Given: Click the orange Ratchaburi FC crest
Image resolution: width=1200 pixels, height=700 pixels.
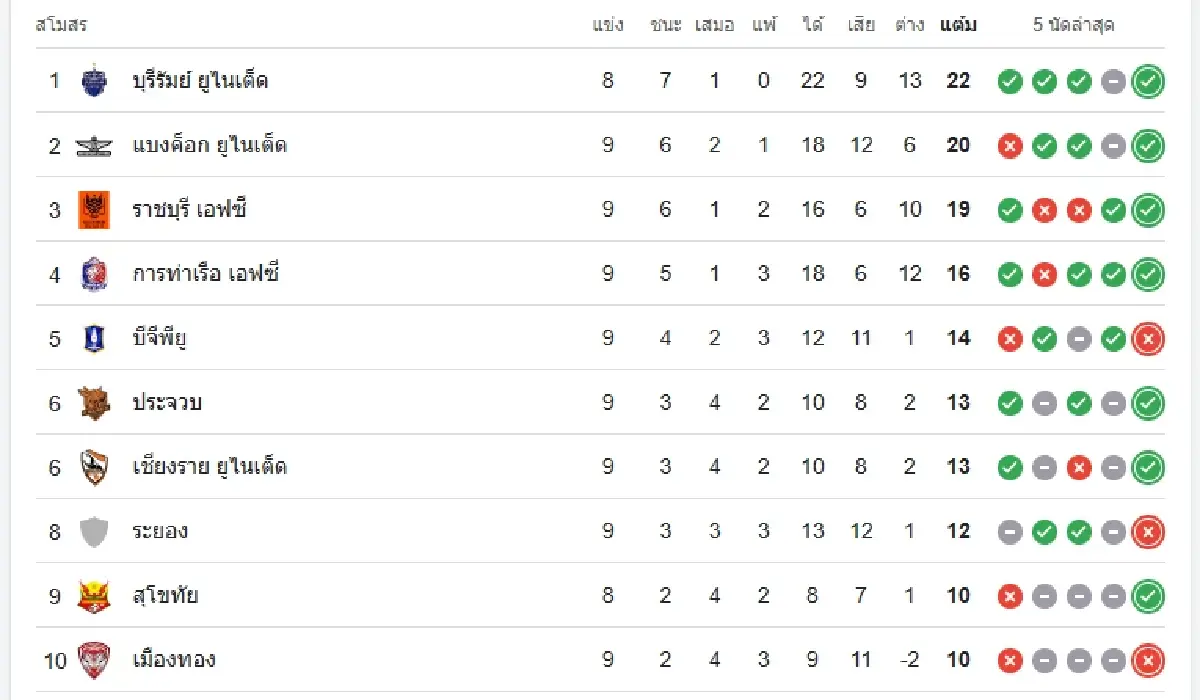Looking at the screenshot, I should [93, 210].
